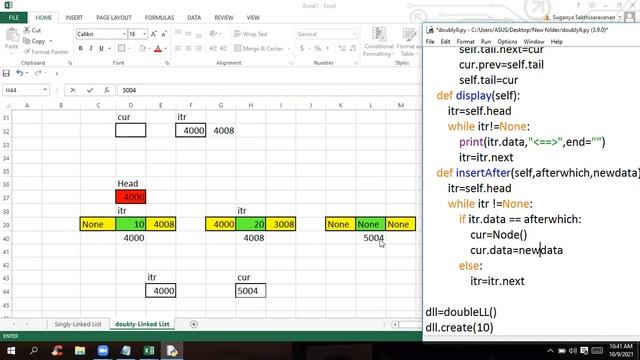Open the Window menu in IDLE window
The image size is (640, 360).
(534, 42)
